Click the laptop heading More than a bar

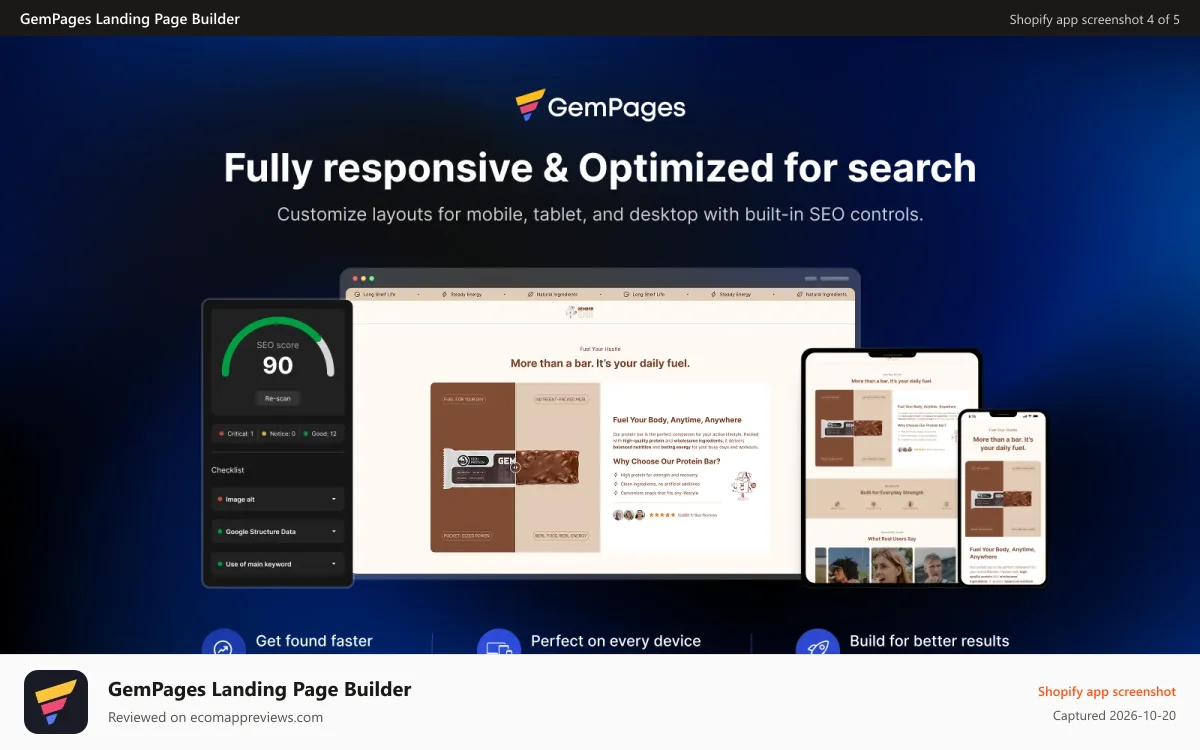[600, 364]
